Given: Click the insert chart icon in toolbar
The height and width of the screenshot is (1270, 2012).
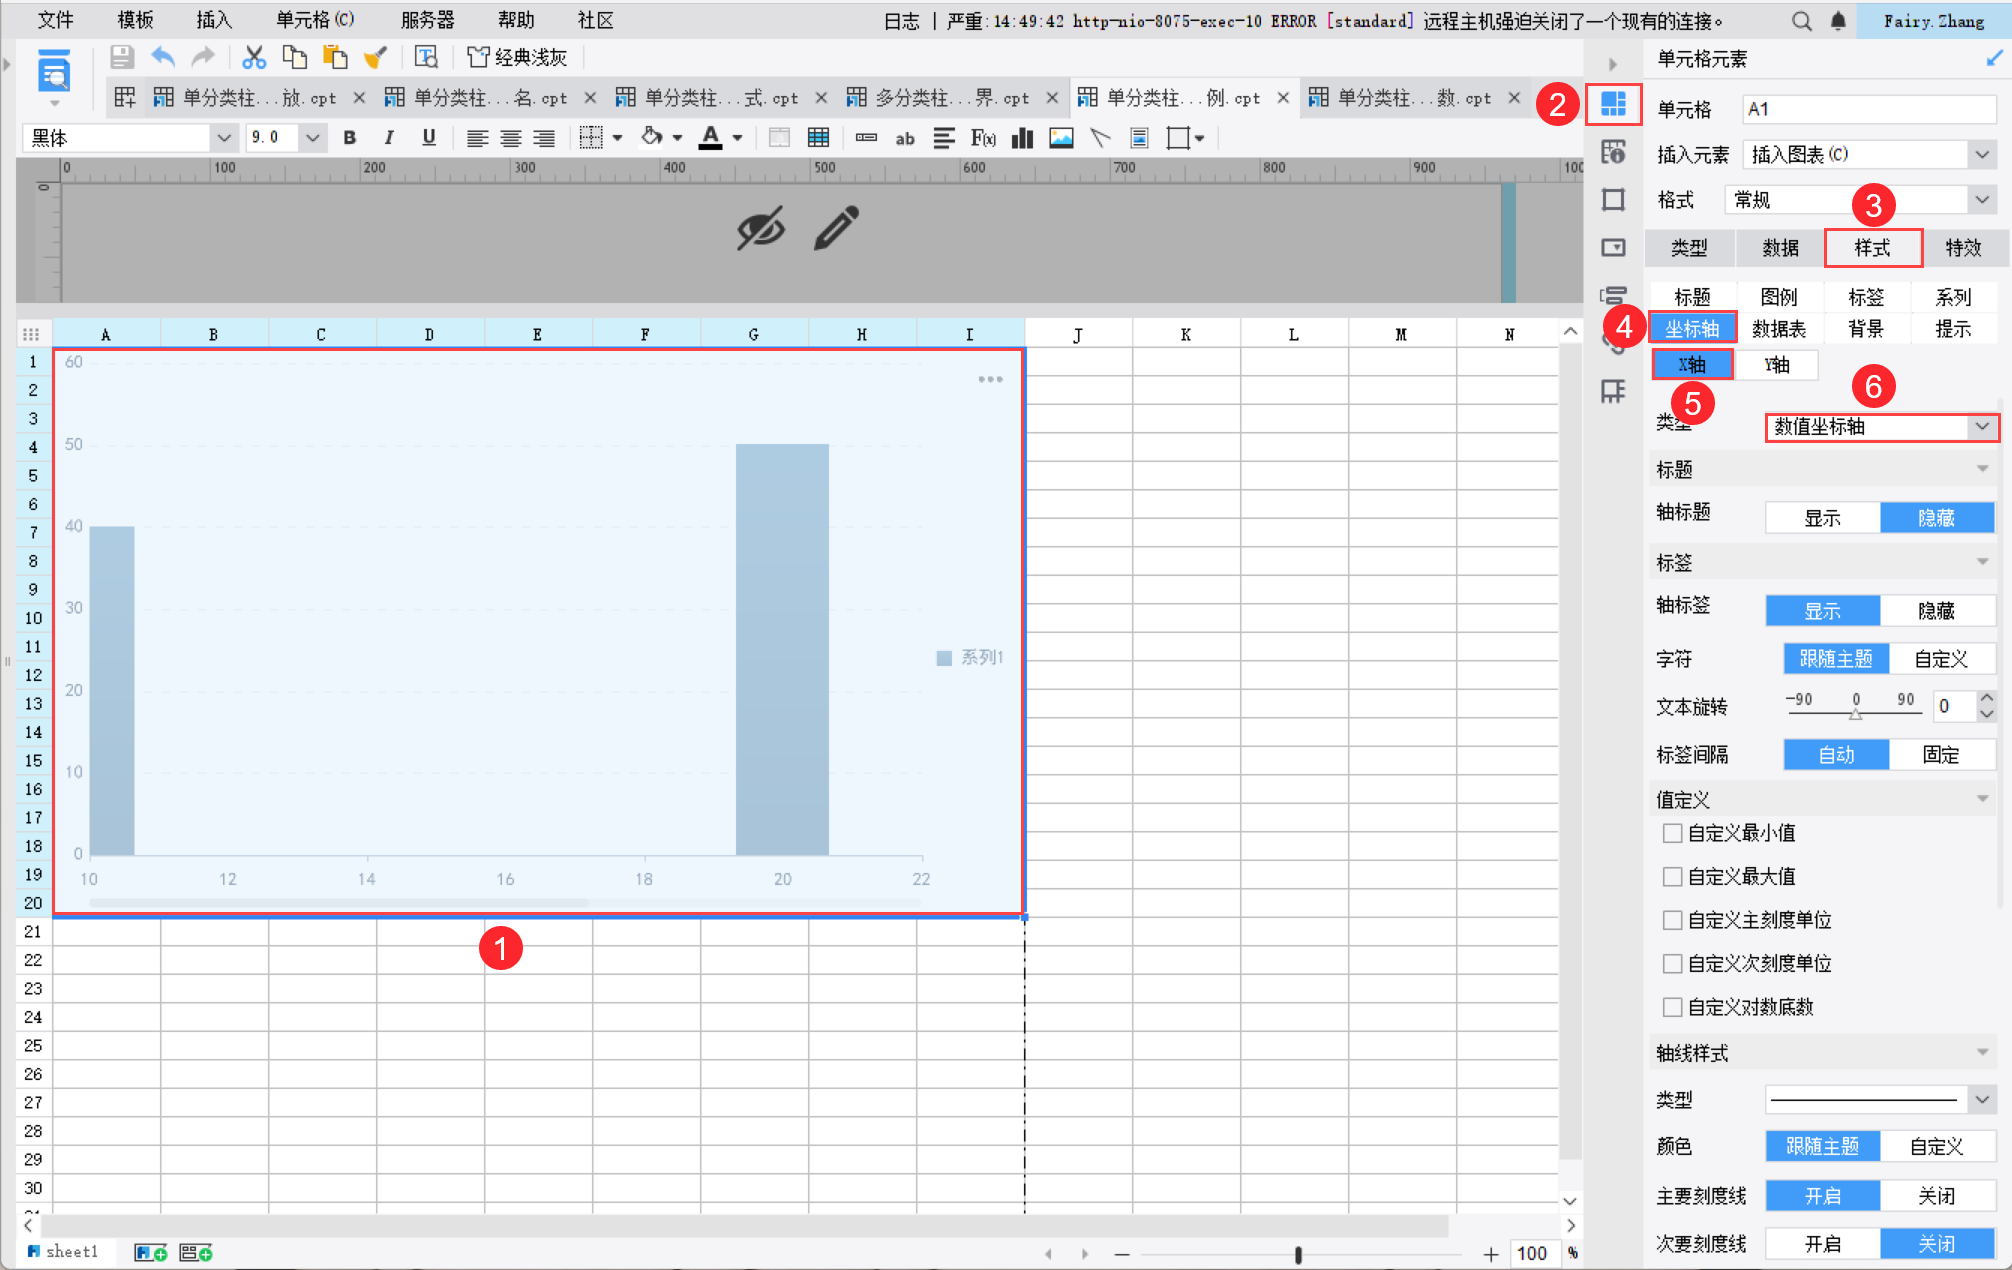Looking at the screenshot, I should 1022,138.
